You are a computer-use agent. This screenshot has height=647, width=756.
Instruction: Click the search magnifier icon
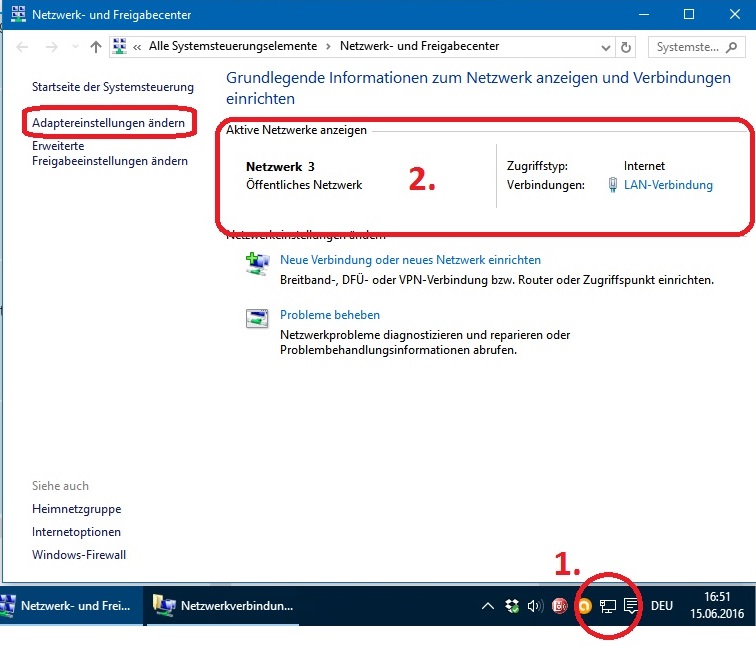(x=731, y=47)
